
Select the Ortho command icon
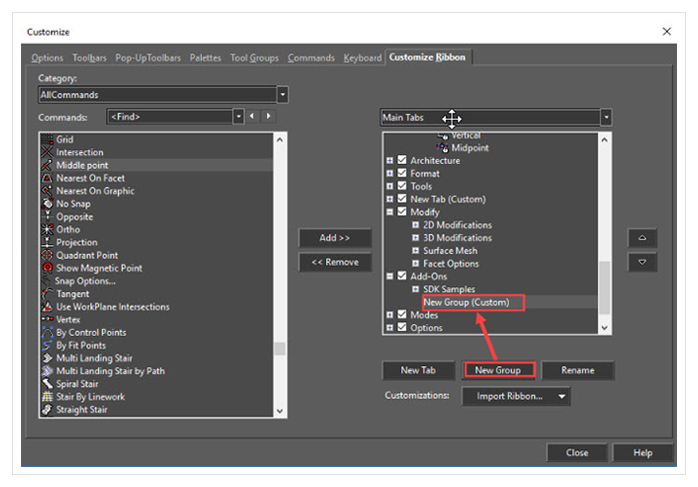tap(47, 230)
